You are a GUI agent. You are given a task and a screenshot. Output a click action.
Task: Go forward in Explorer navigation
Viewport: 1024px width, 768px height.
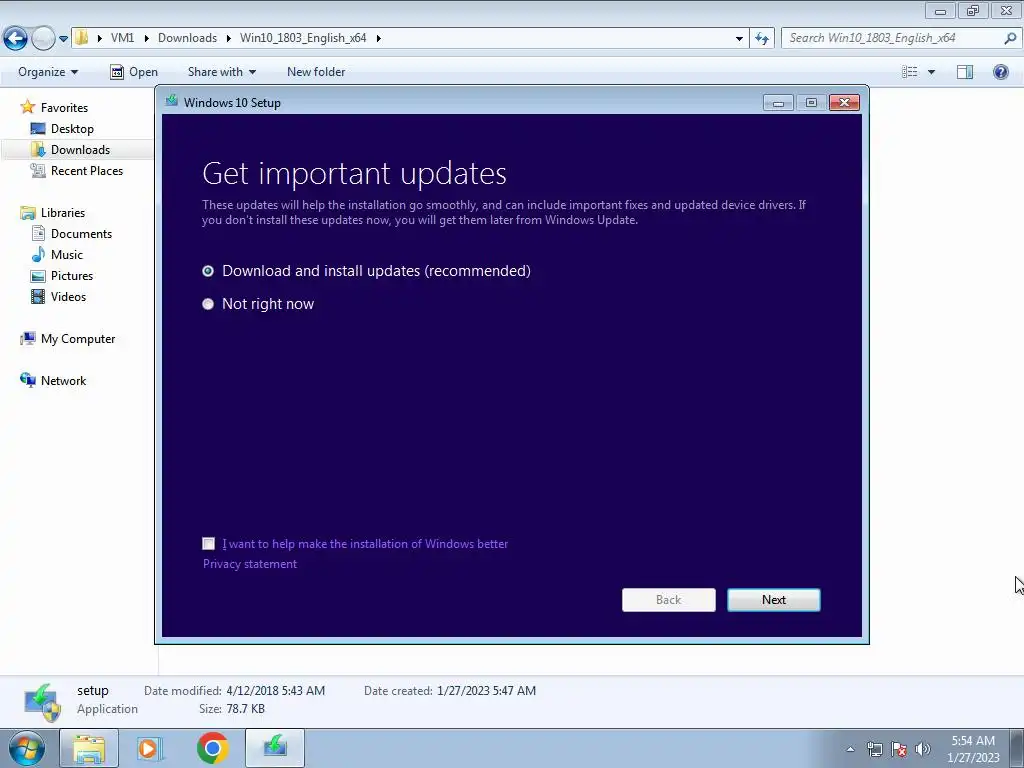coord(43,39)
